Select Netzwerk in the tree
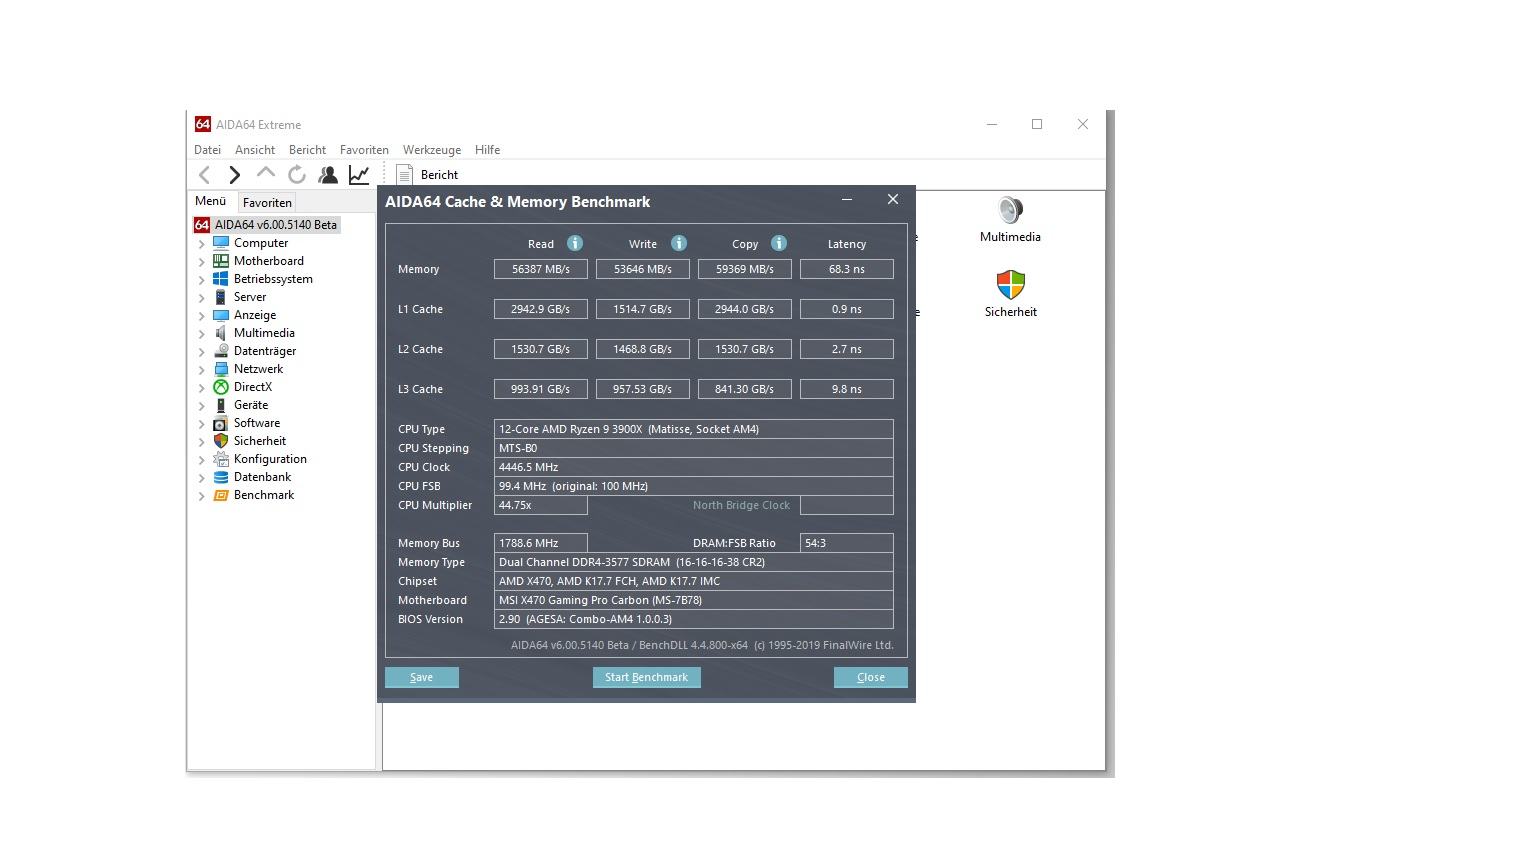Viewport: 1536px width, 864px height. coord(259,369)
